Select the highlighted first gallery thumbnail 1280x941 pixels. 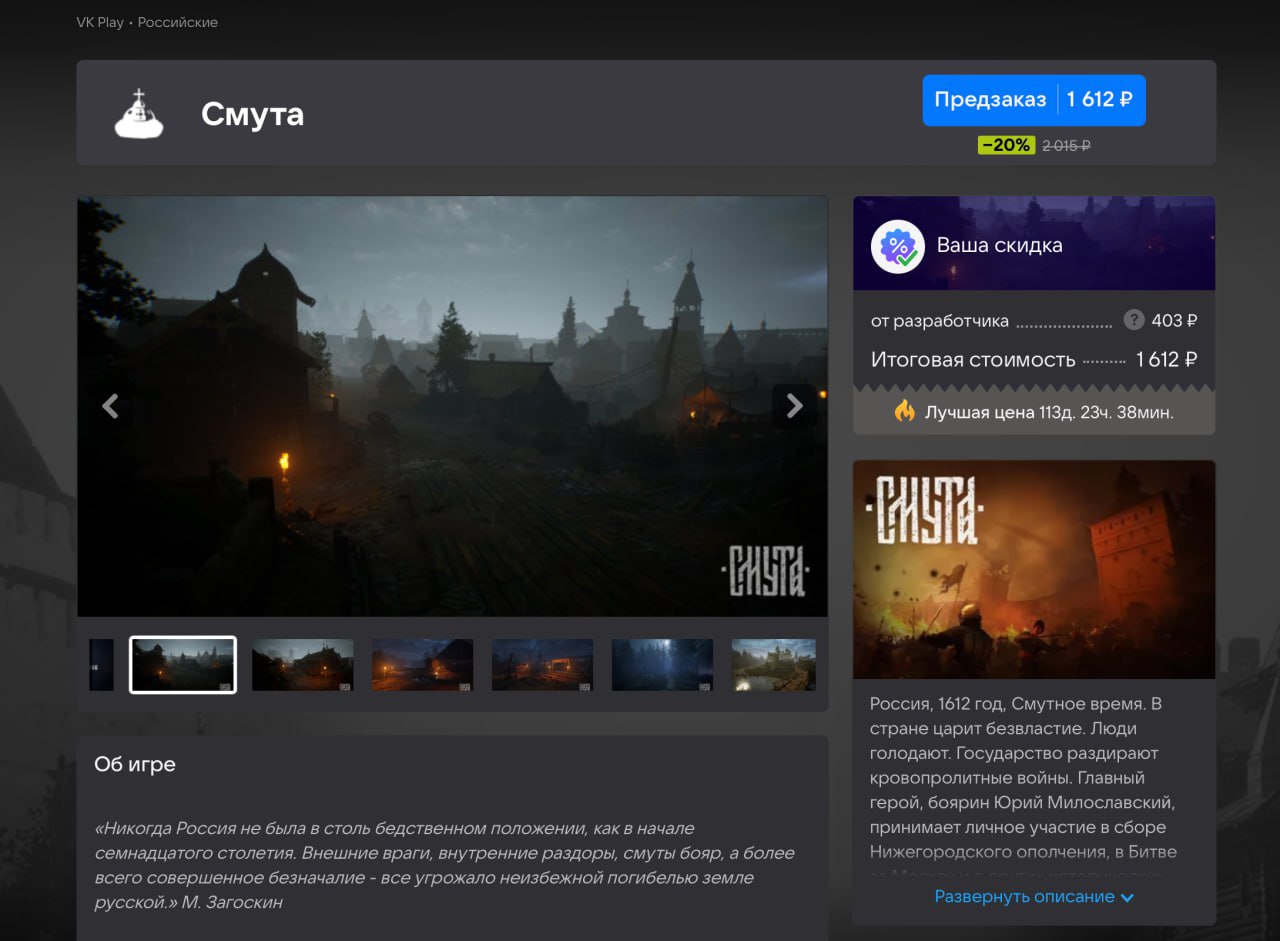coord(183,665)
